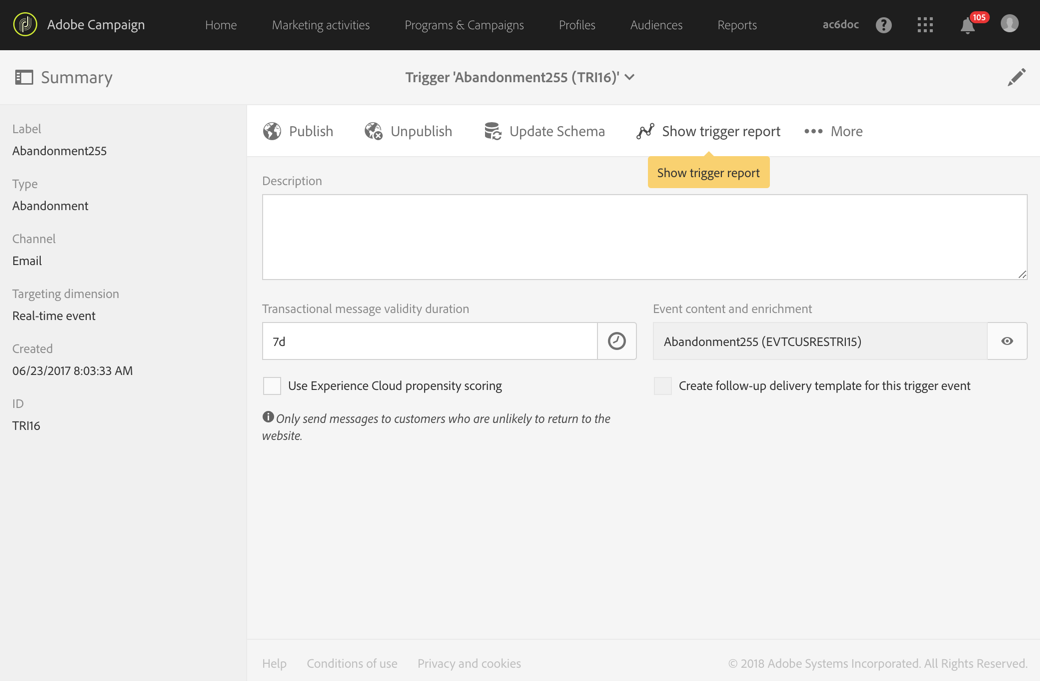Open the Marketing activities menu

pos(321,25)
